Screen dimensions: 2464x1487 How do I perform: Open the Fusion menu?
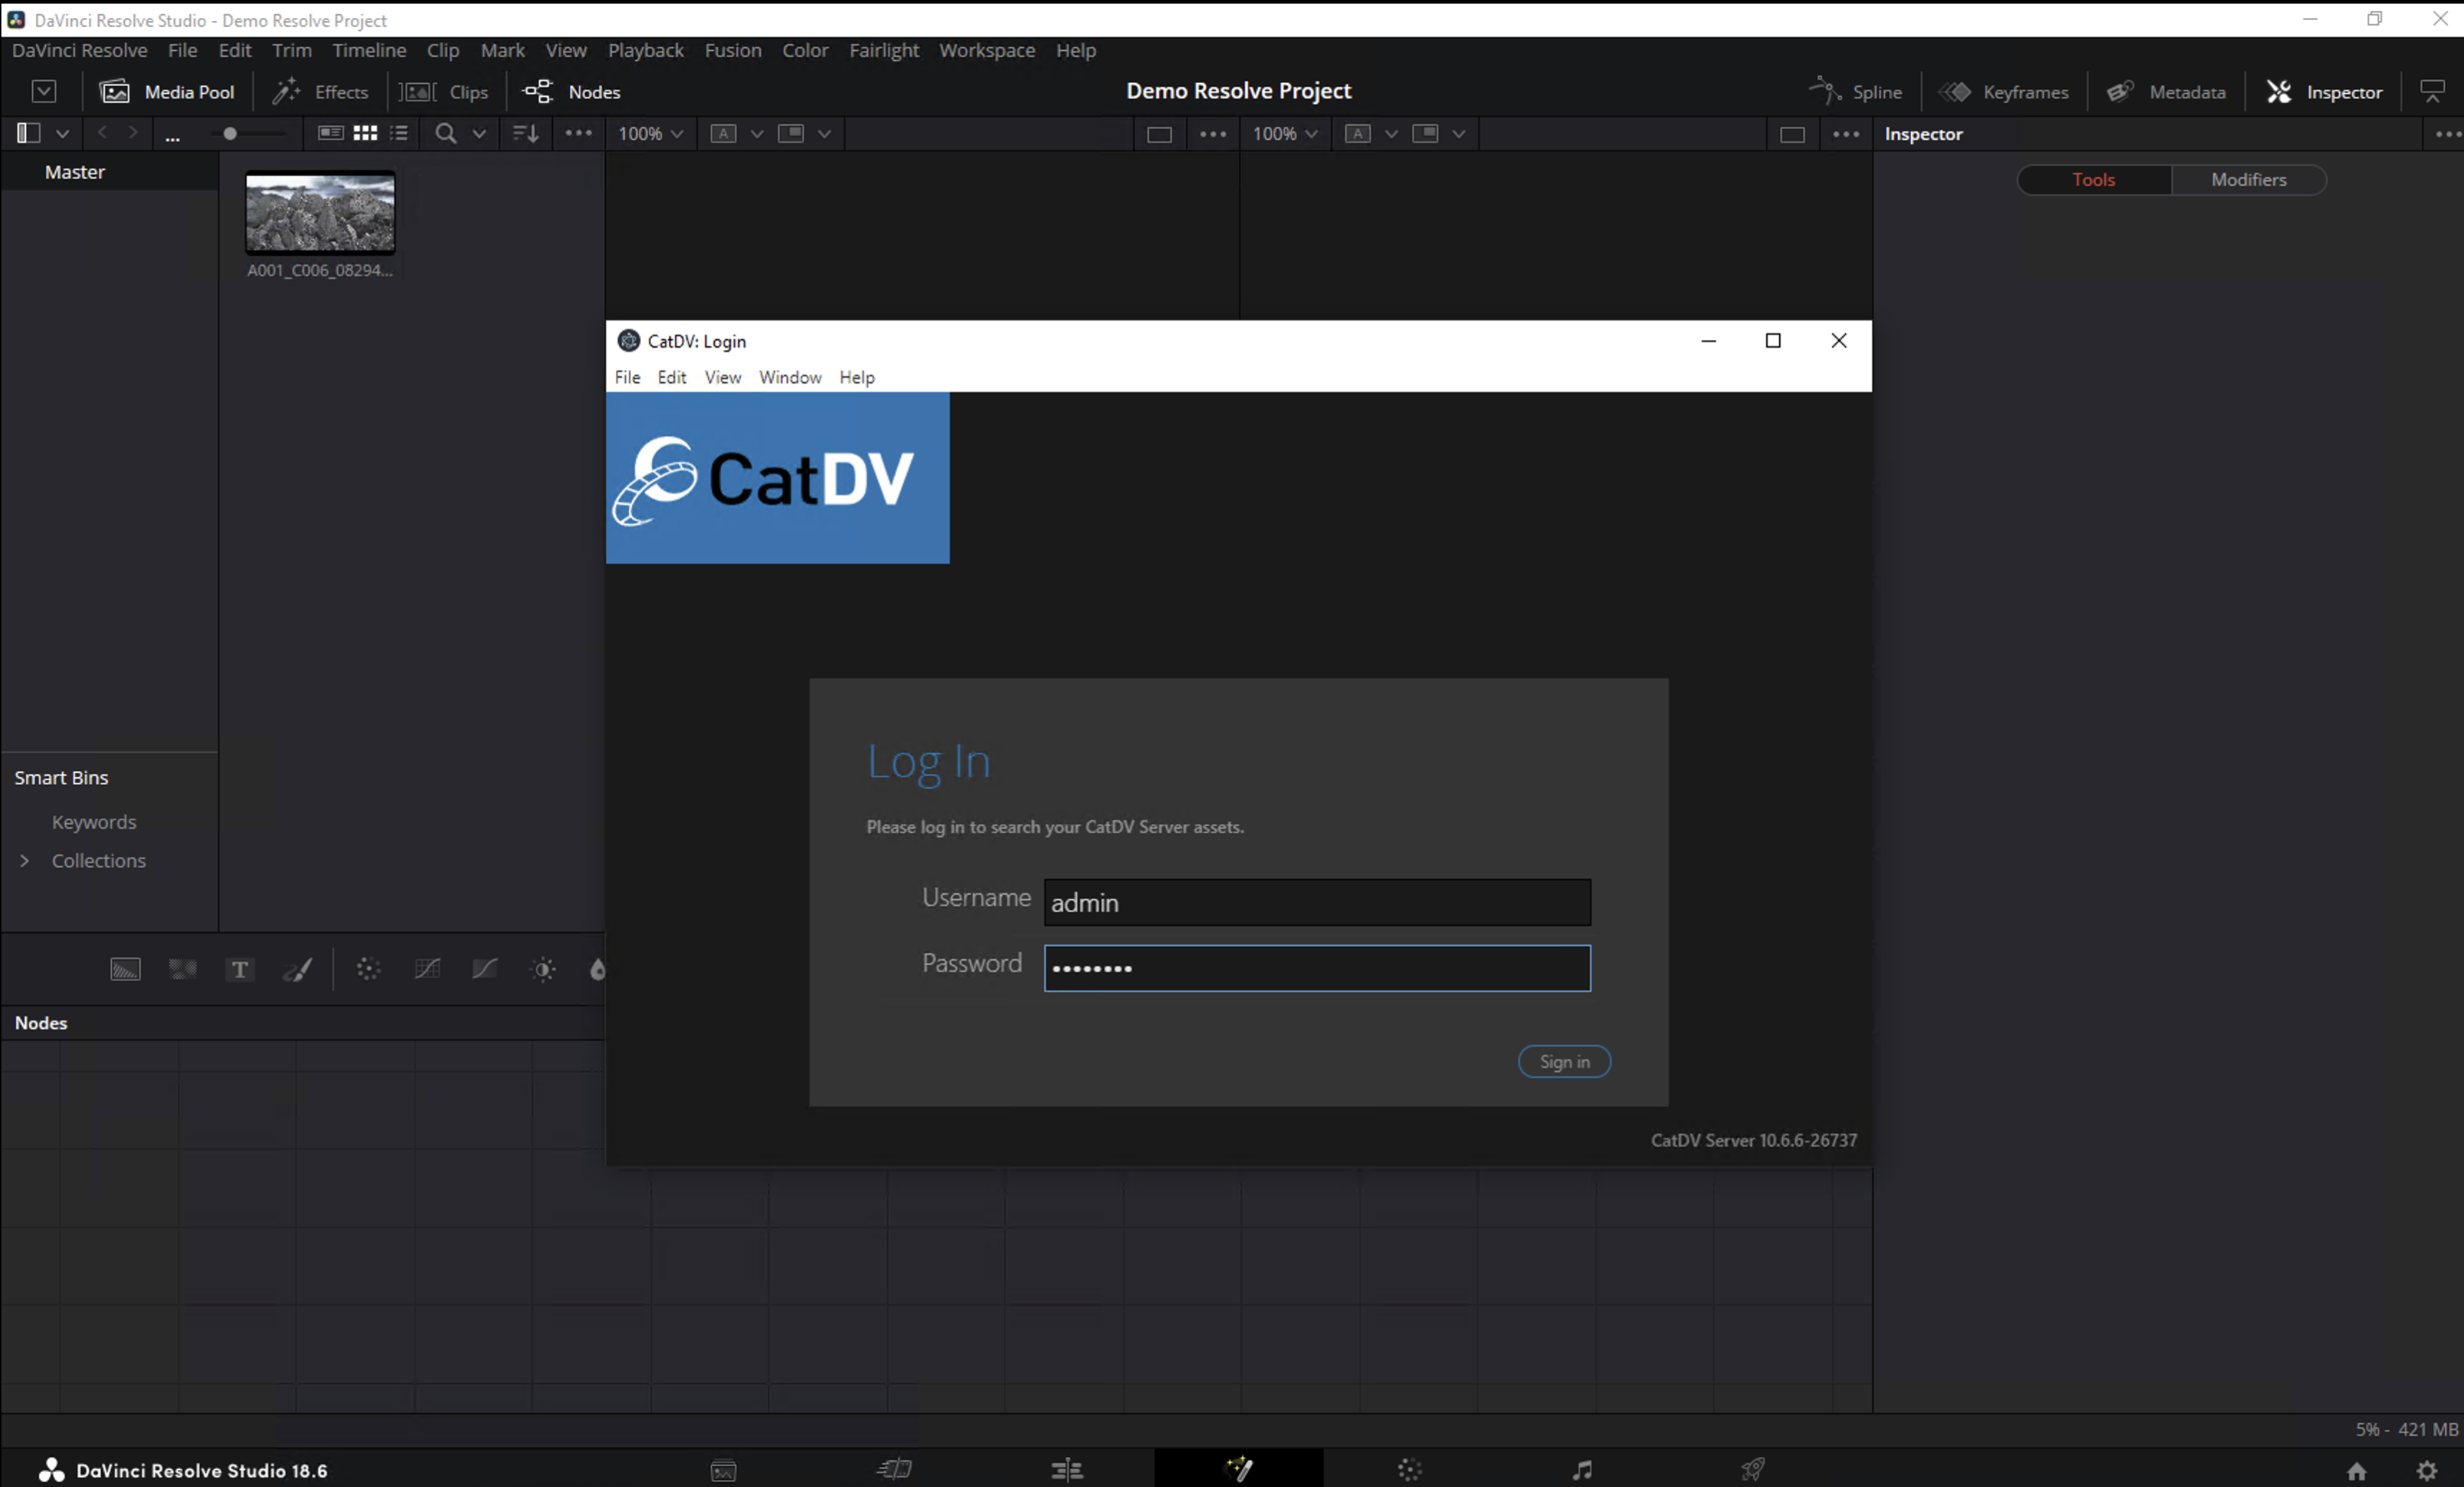733,50
